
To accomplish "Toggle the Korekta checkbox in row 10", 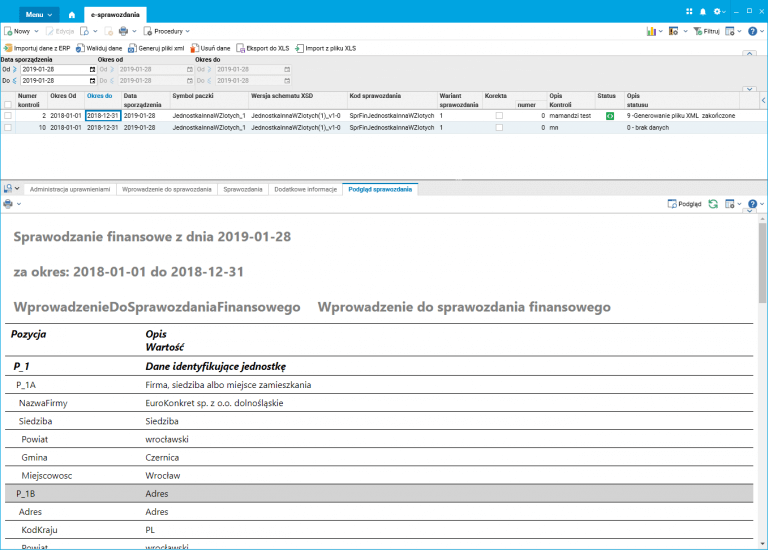I will click(499, 127).
